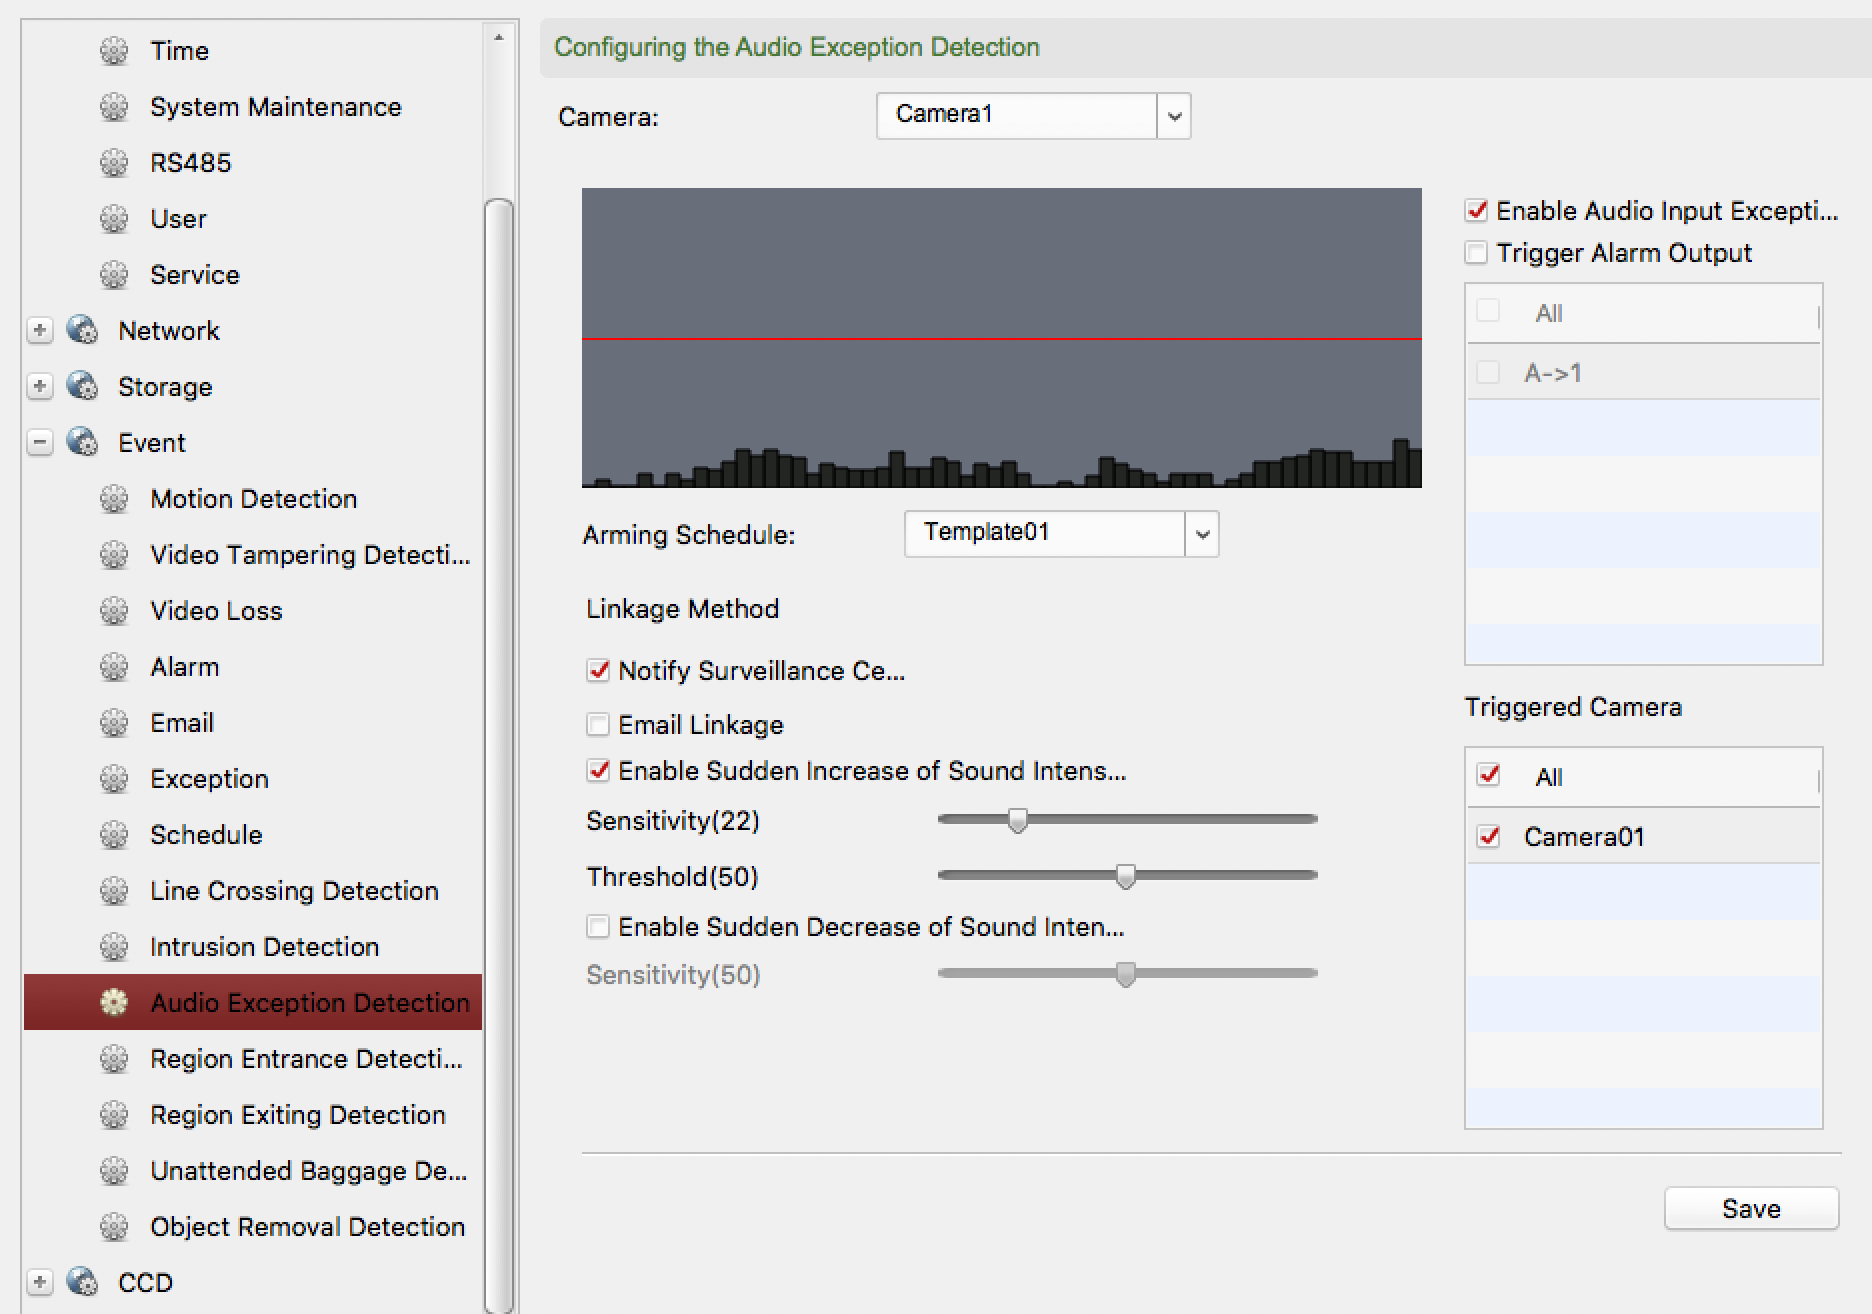Open the Video Loss settings icon
This screenshot has height=1314, width=1872.
click(x=114, y=610)
